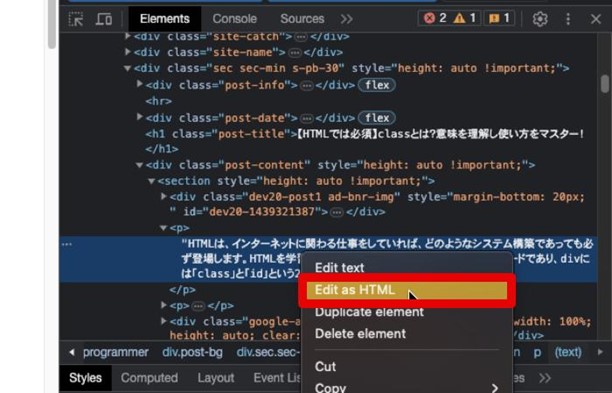
Task: Click ellipsis in dev20-1439321387 div
Action: pyautogui.click(x=337, y=212)
